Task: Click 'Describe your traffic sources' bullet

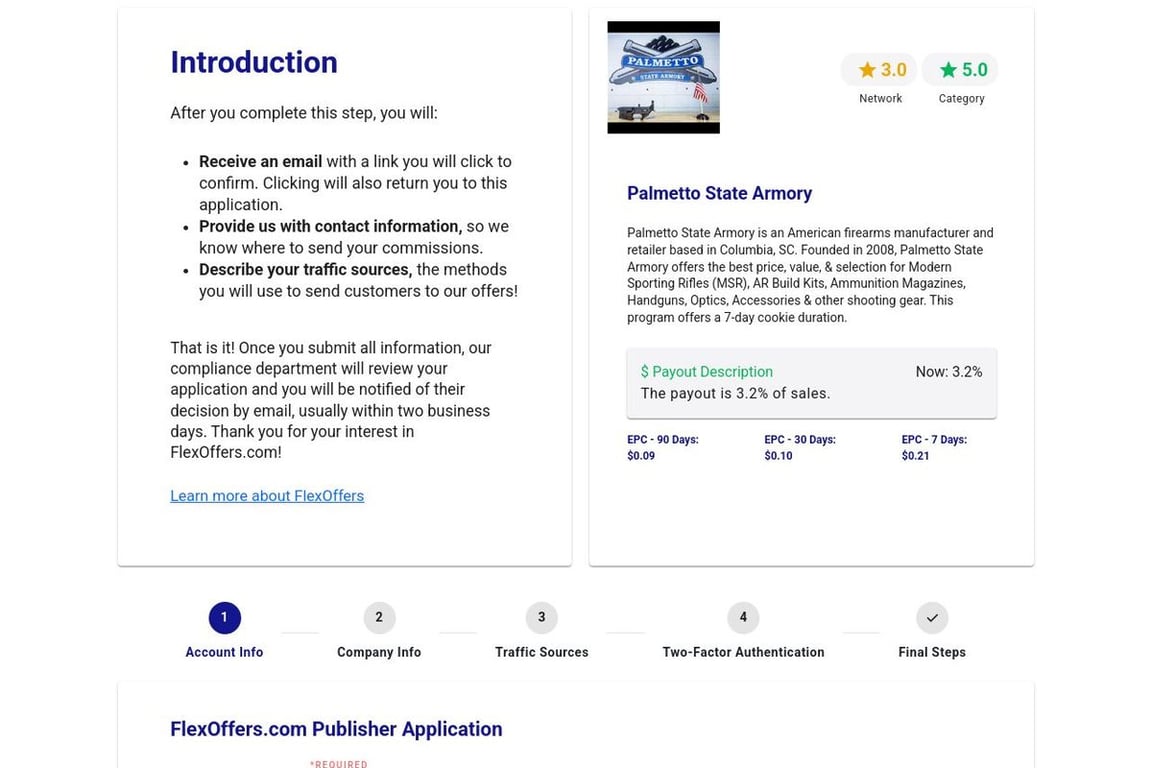Action: [x=306, y=270]
